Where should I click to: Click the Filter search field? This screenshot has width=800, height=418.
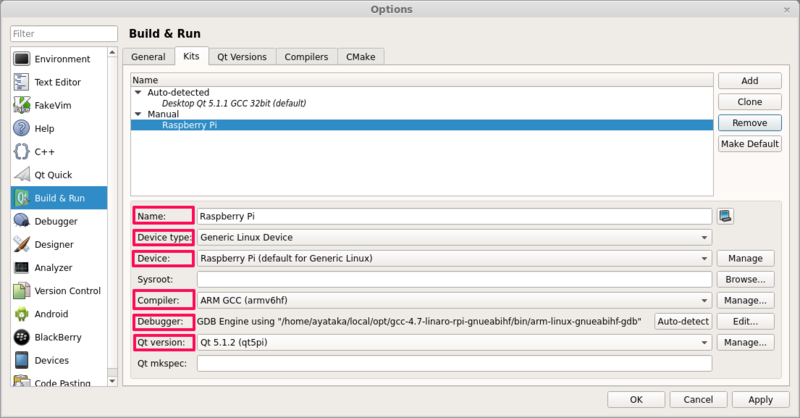pos(64,34)
